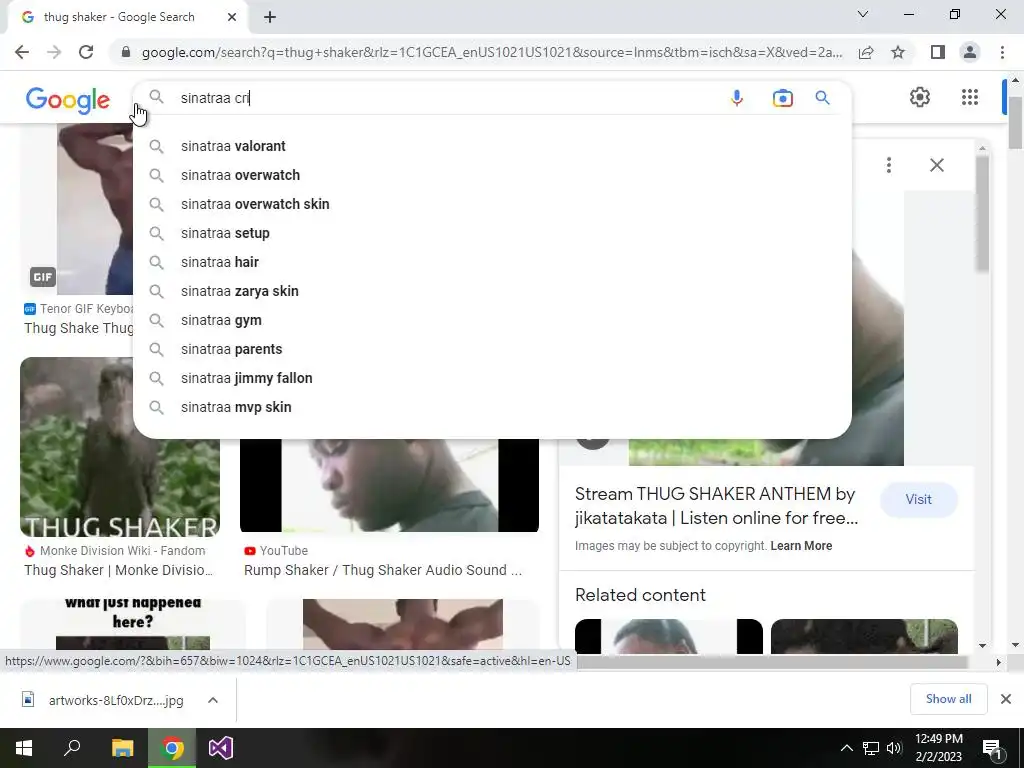Open what just happened here thumbnail
The height and width of the screenshot is (768, 1024).
133,626
